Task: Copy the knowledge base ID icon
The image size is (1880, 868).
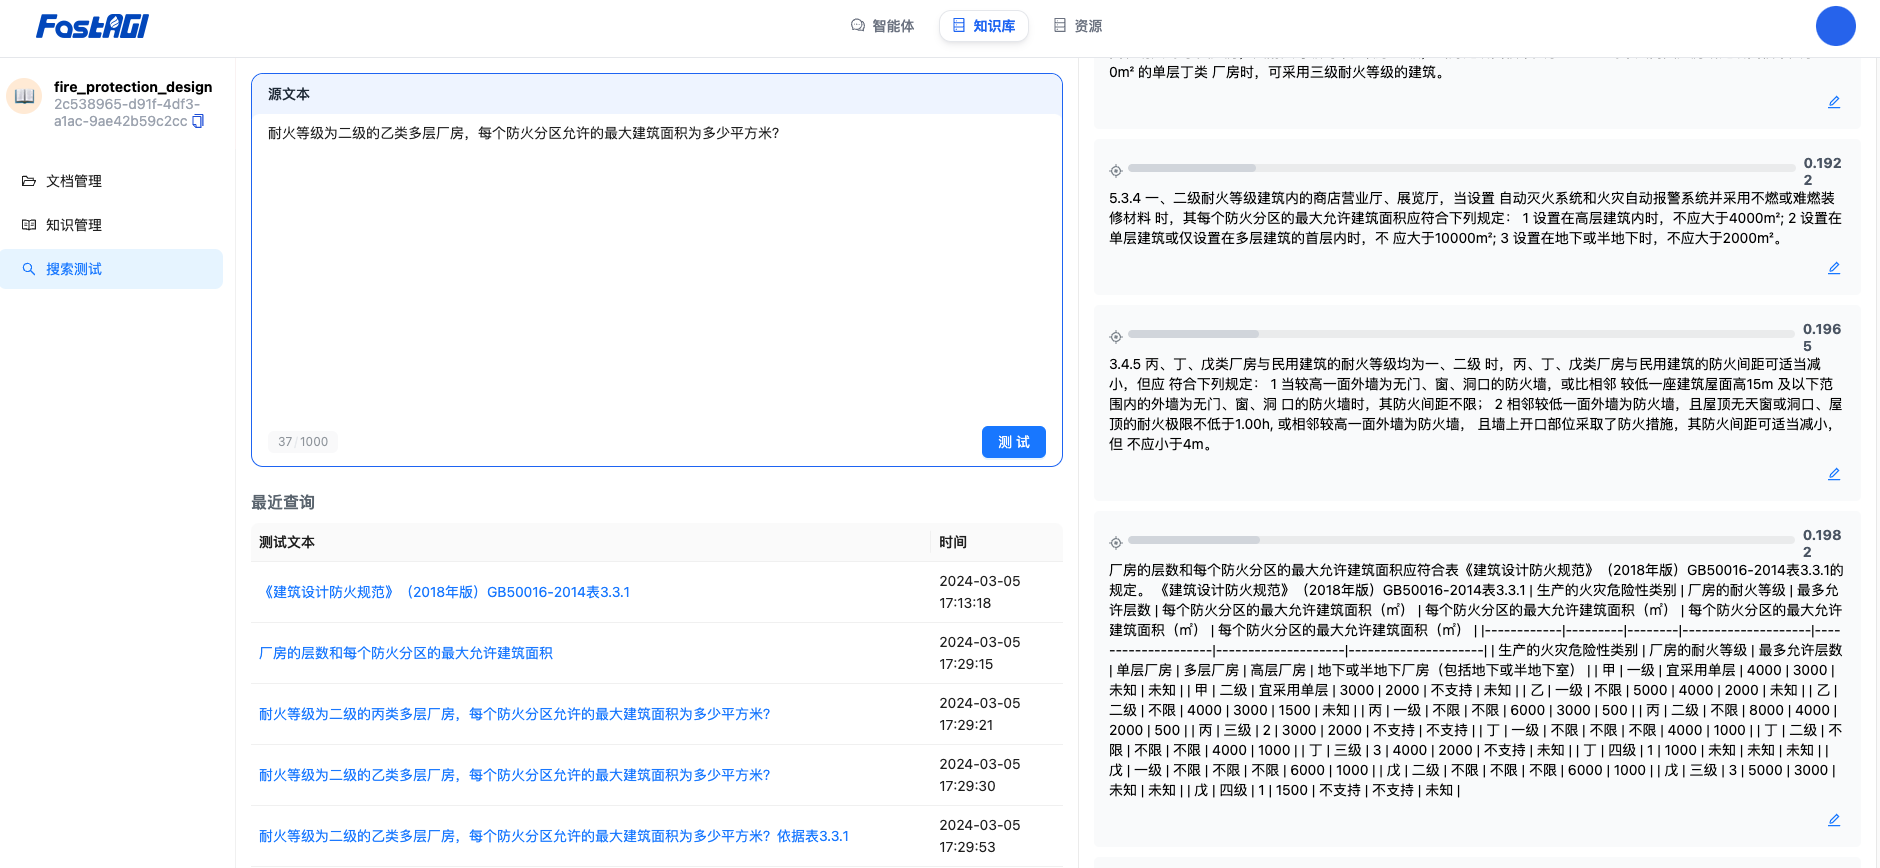Action: click(x=198, y=121)
